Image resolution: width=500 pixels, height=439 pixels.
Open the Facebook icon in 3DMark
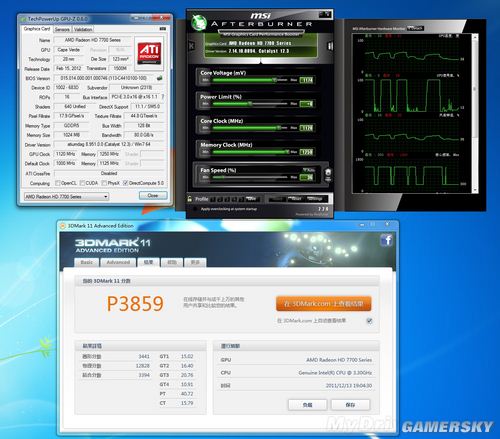coord(387,240)
